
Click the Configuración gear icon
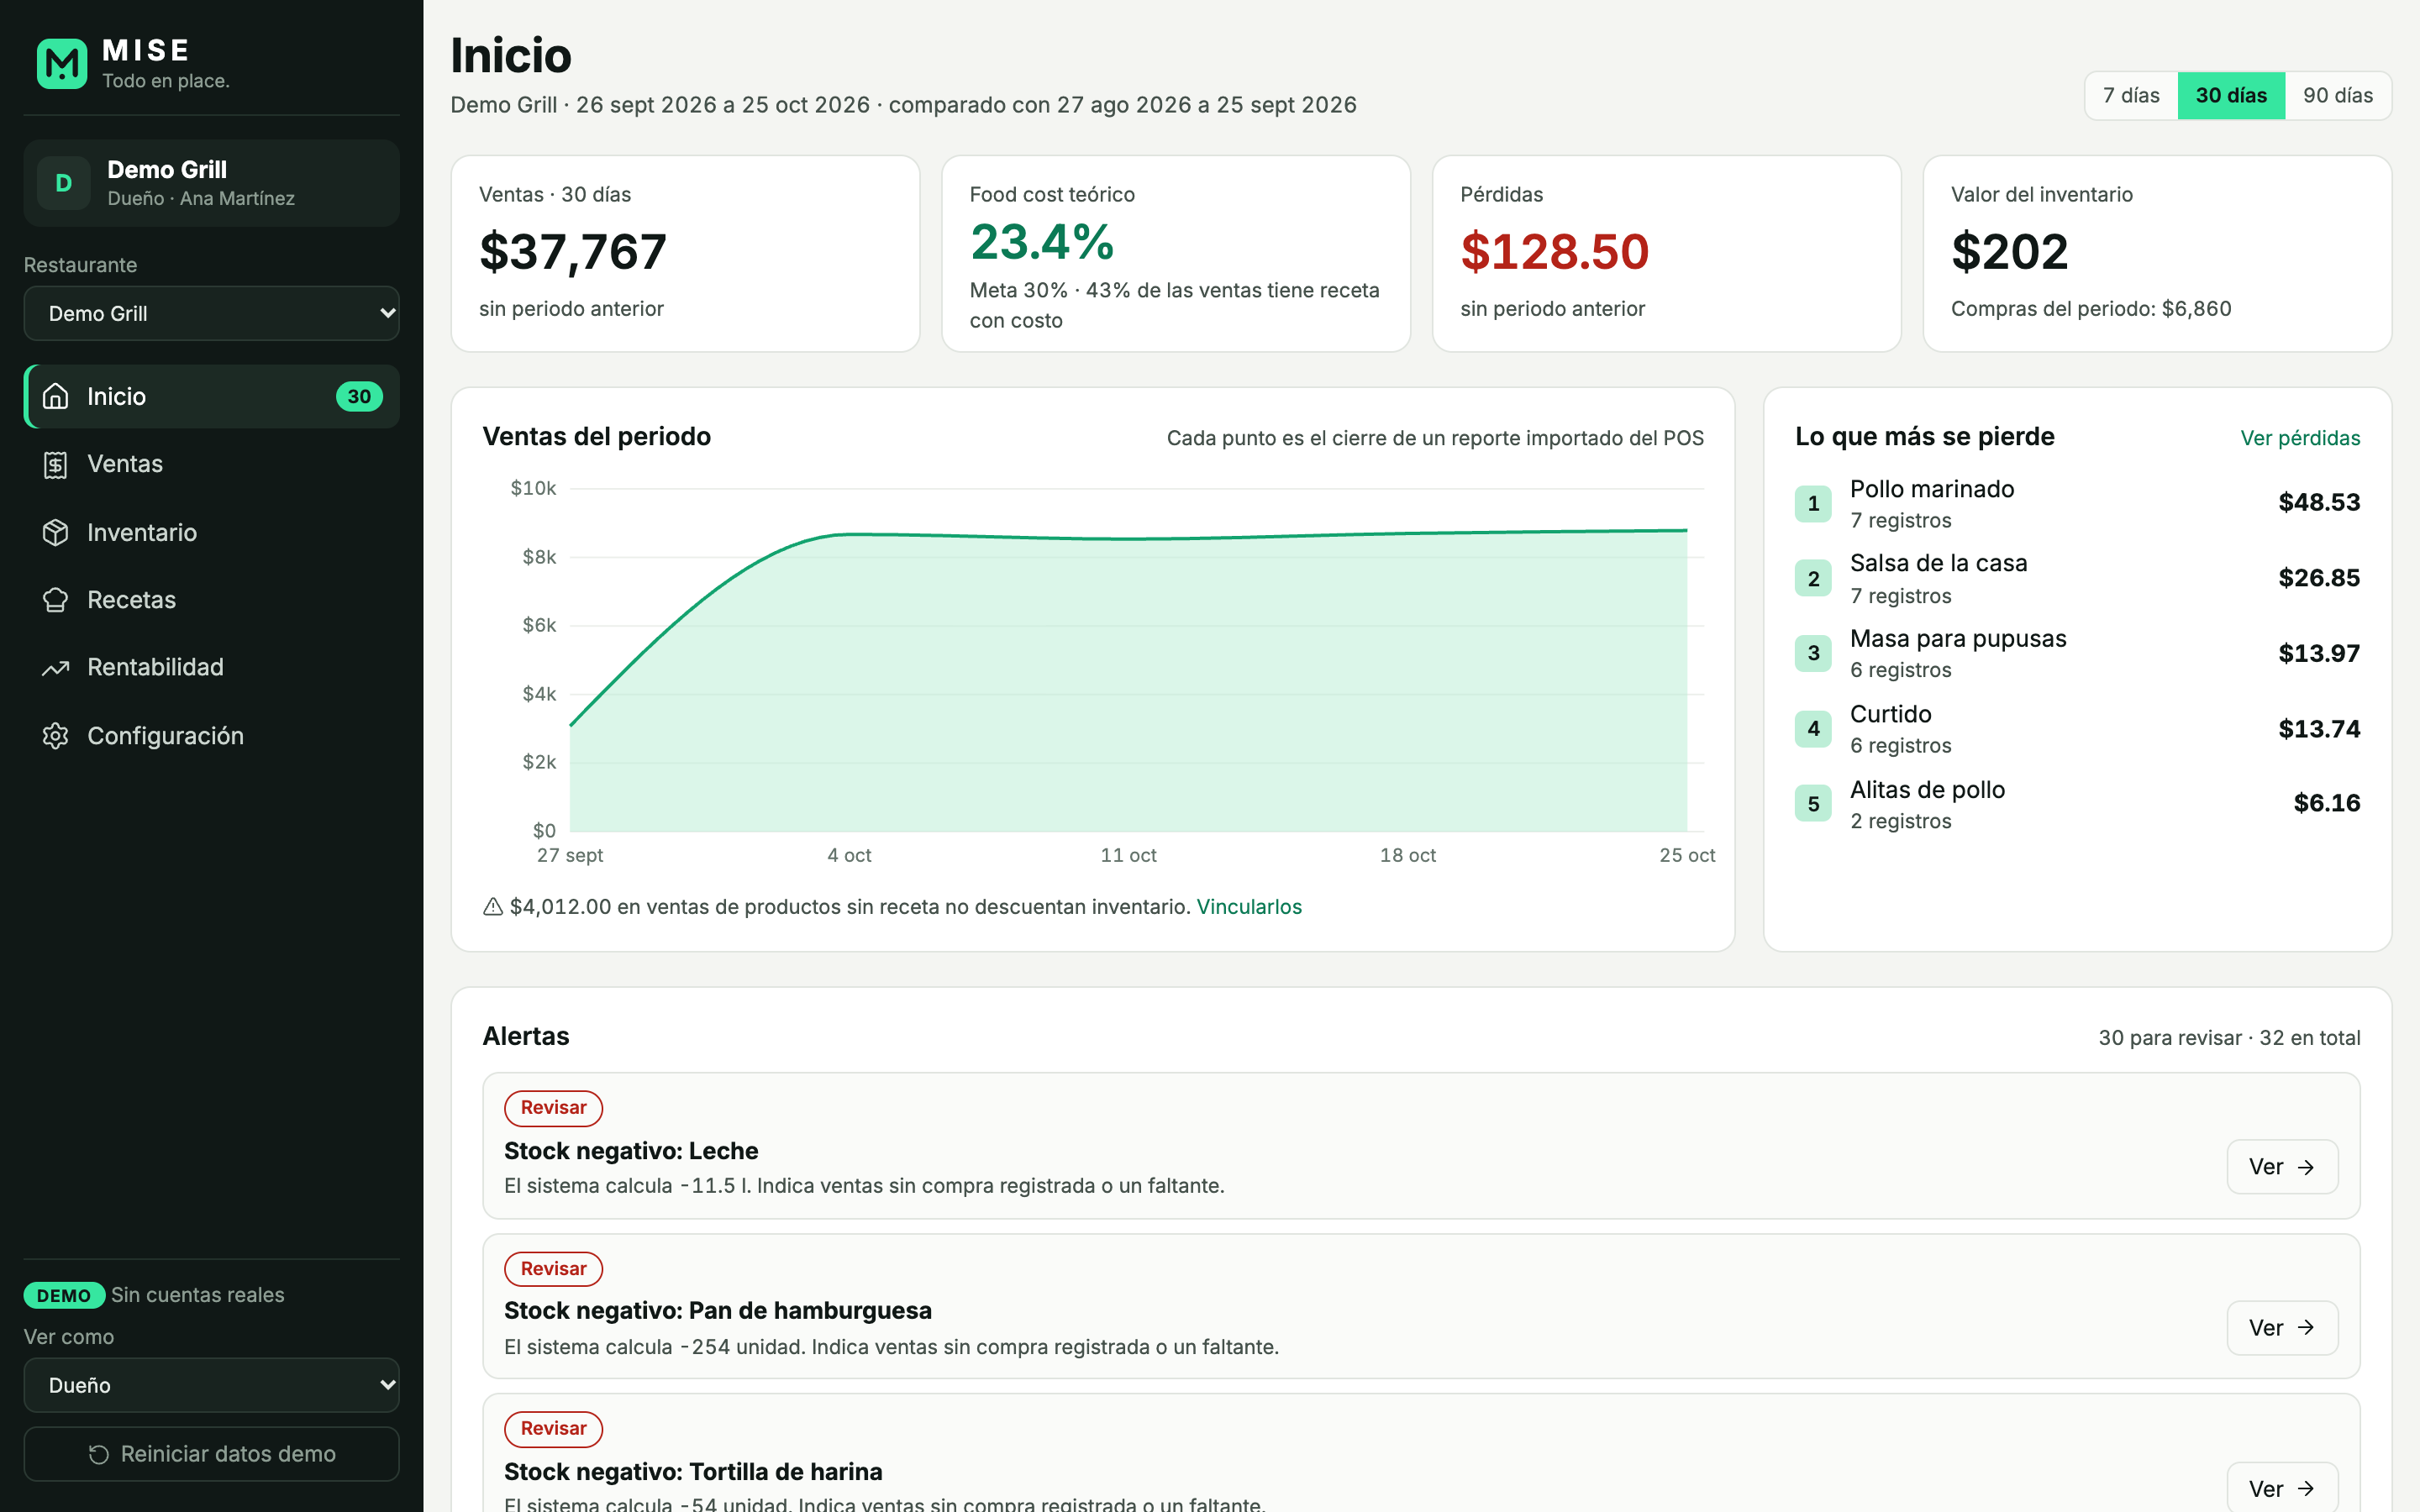pos(56,736)
